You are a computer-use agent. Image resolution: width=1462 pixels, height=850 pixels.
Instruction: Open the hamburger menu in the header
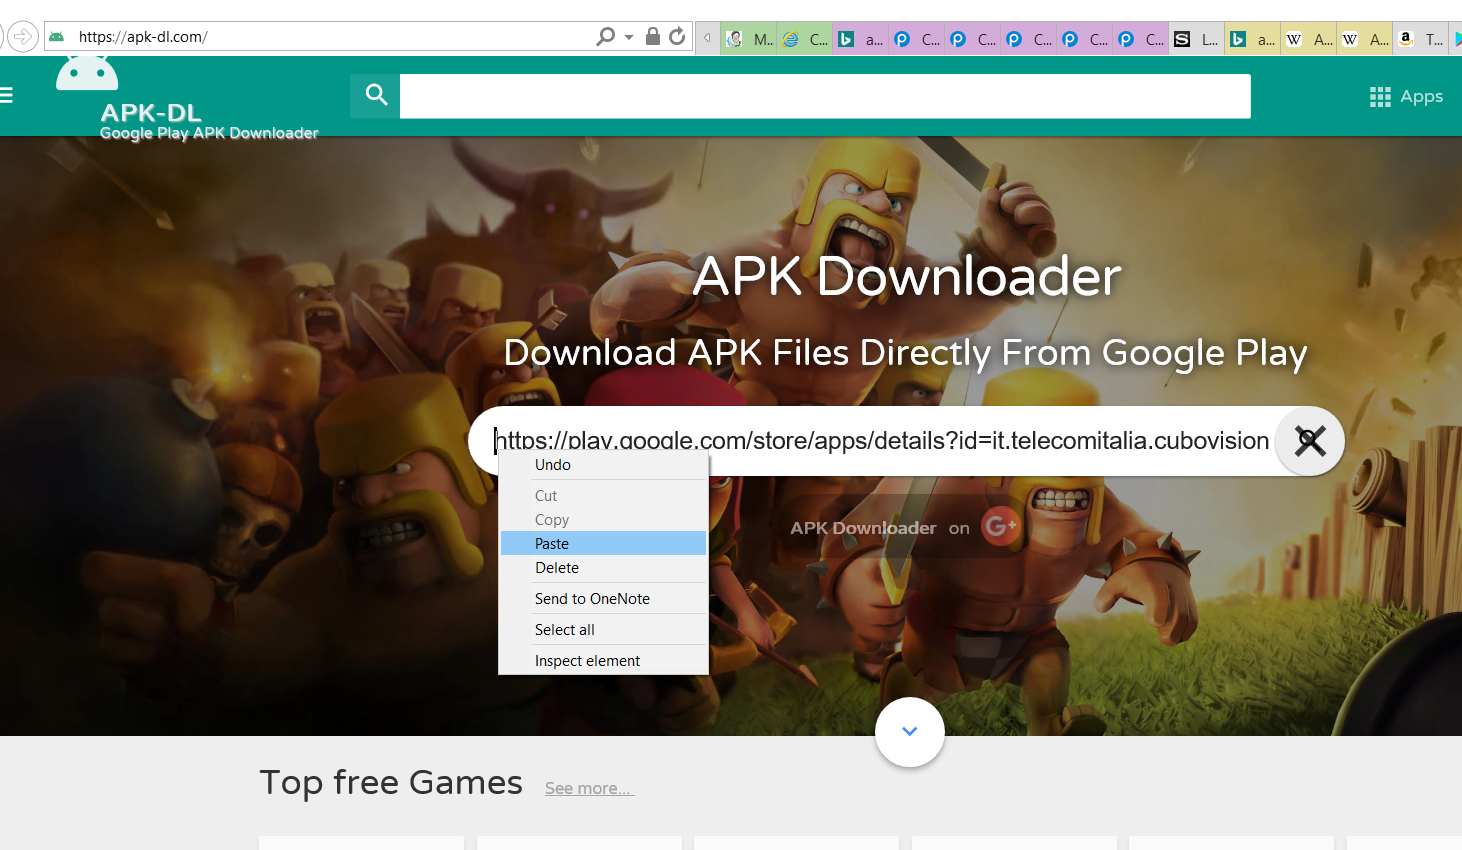(7, 96)
